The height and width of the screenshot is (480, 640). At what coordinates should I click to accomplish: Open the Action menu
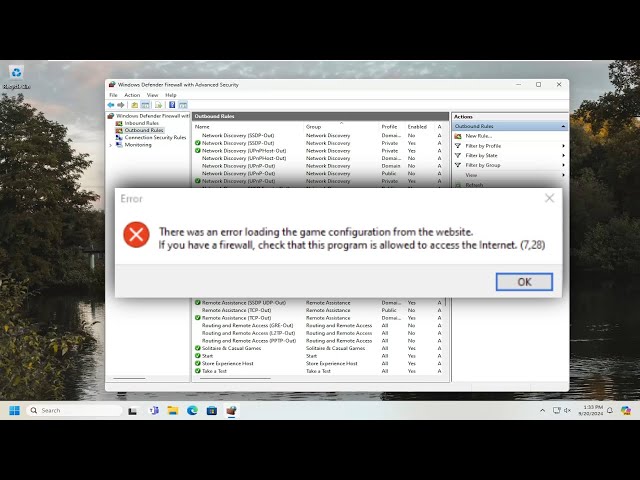(132, 95)
